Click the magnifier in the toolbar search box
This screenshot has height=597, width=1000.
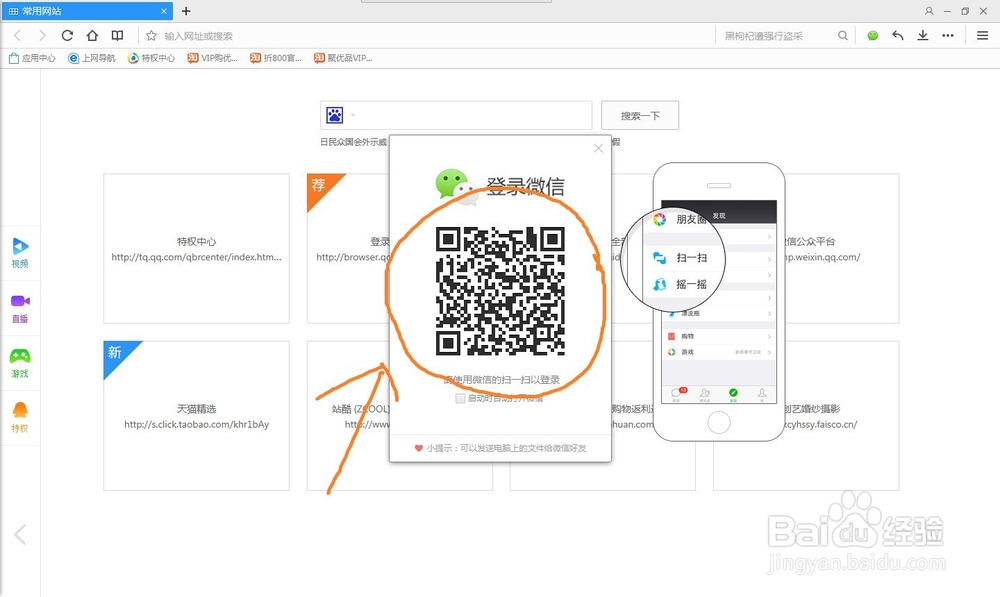pyautogui.click(x=842, y=36)
